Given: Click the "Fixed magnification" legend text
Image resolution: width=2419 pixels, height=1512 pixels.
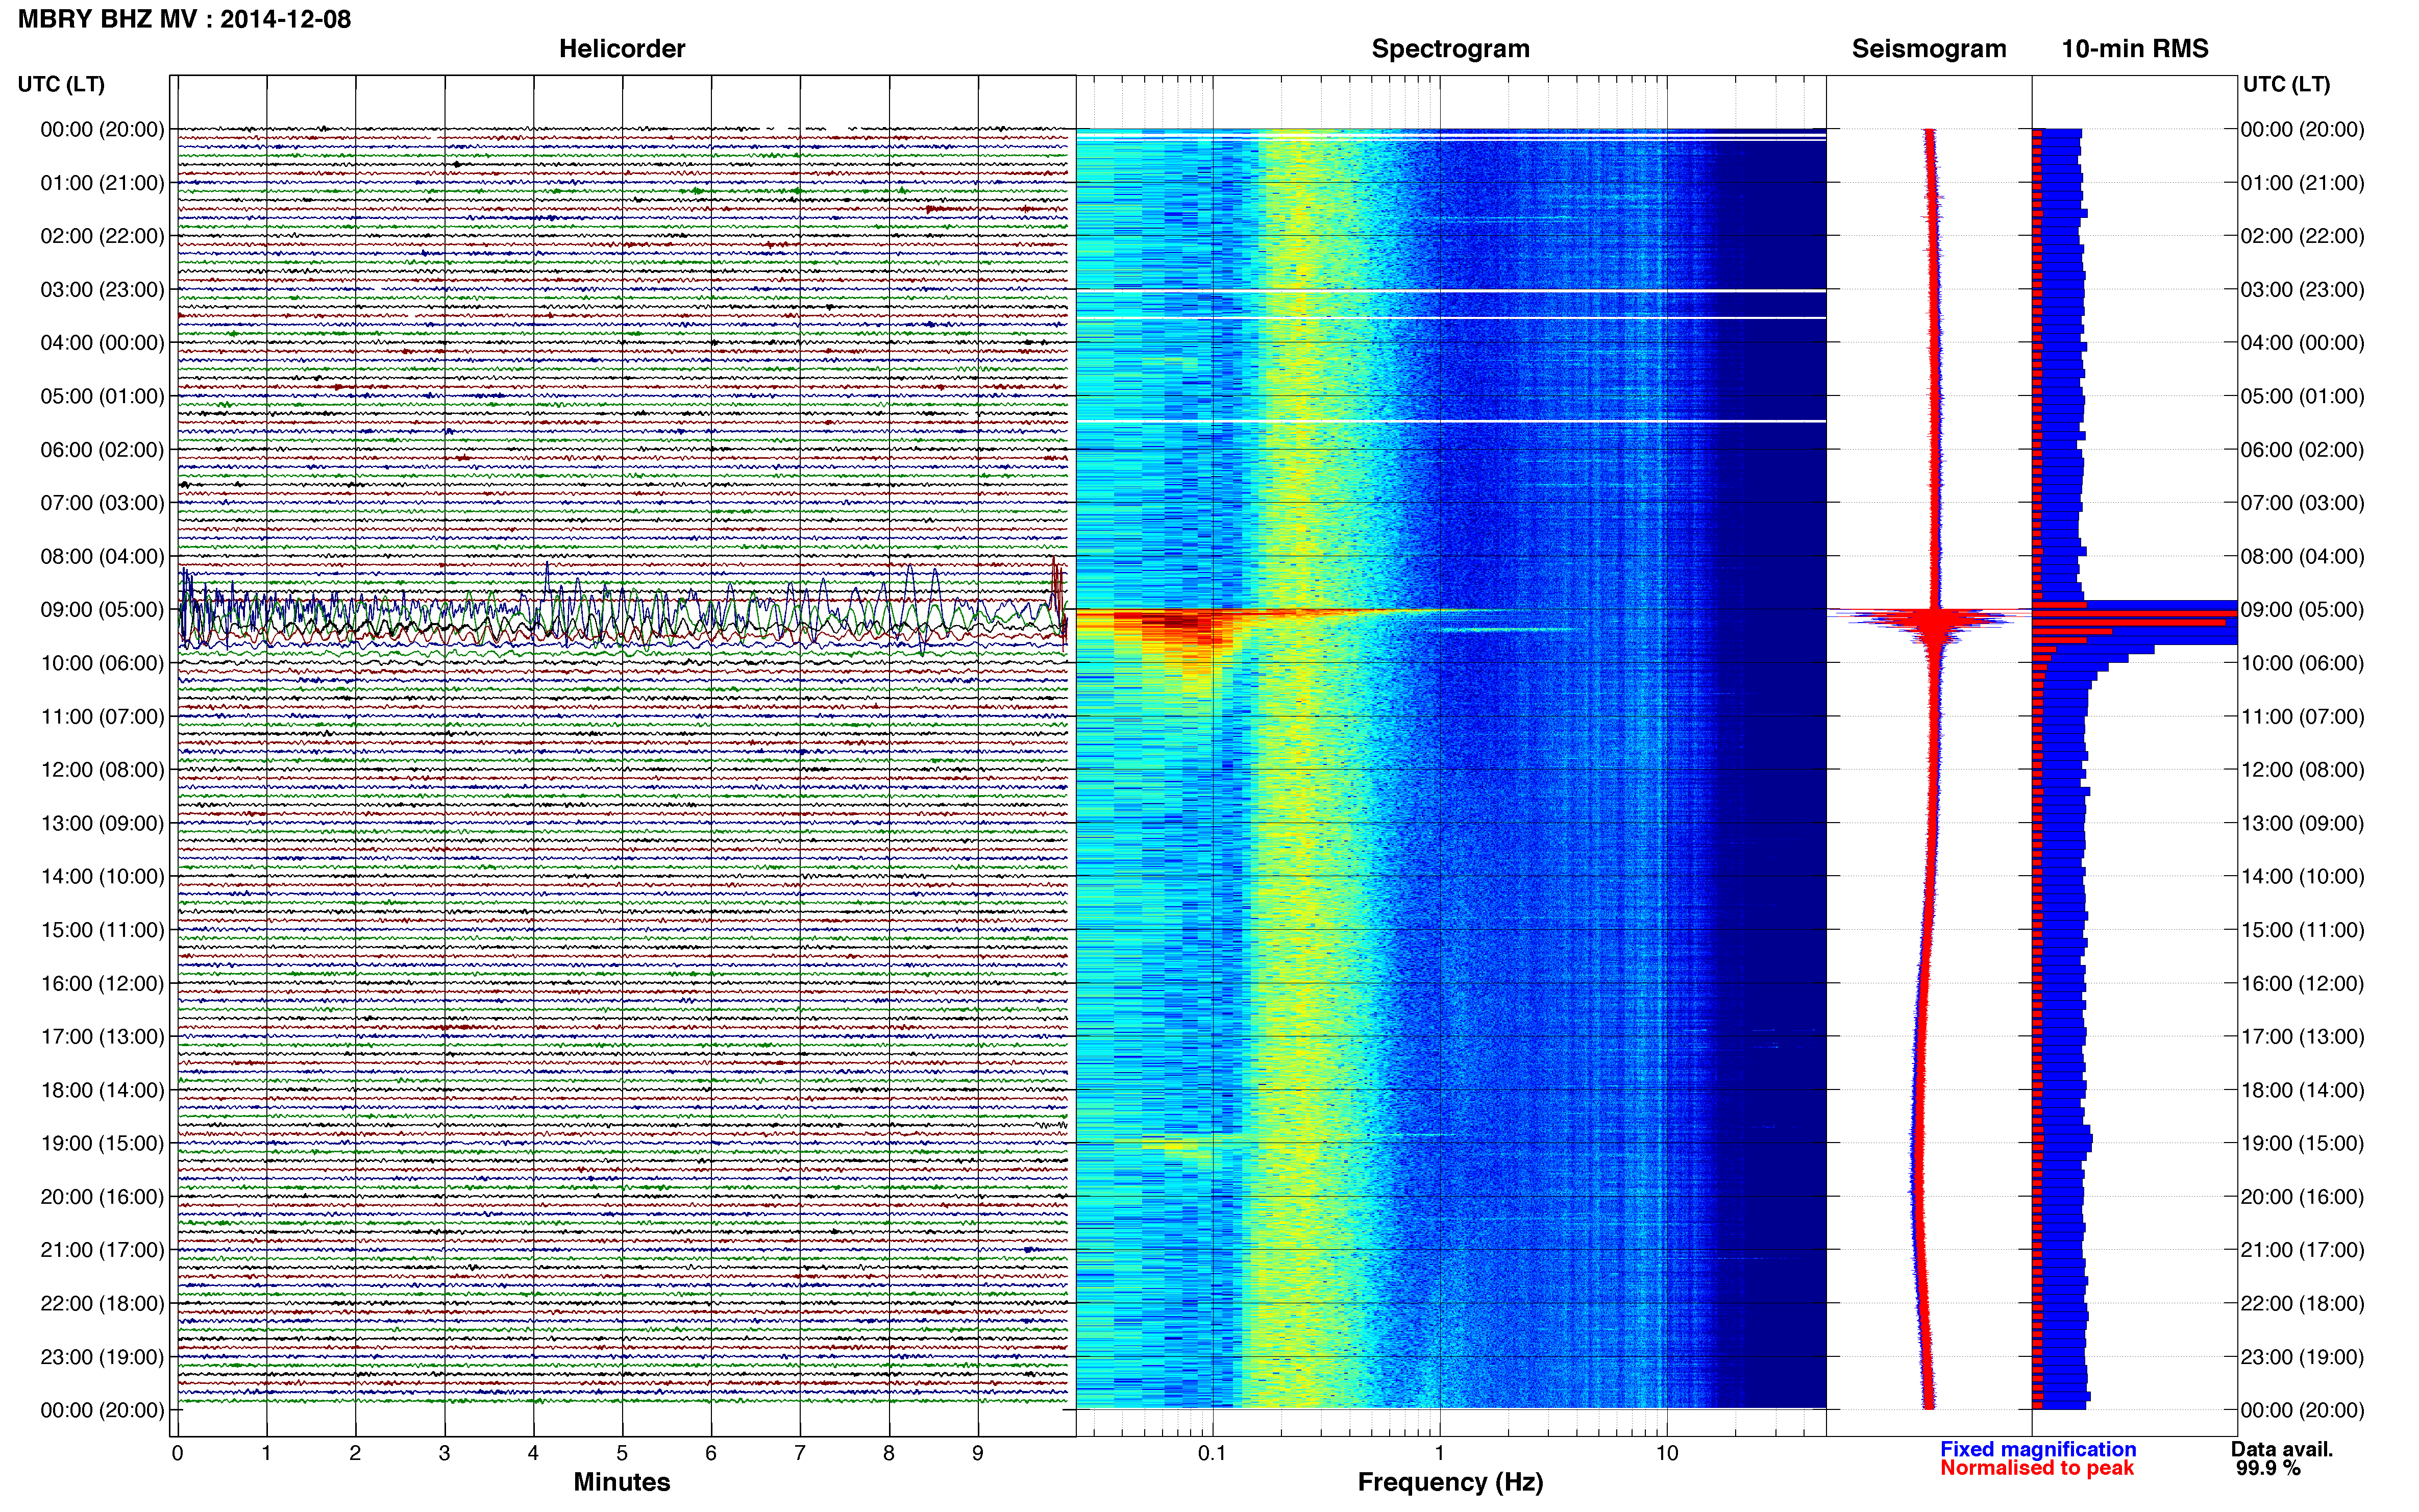Looking at the screenshot, I should click(x=2038, y=1449).
